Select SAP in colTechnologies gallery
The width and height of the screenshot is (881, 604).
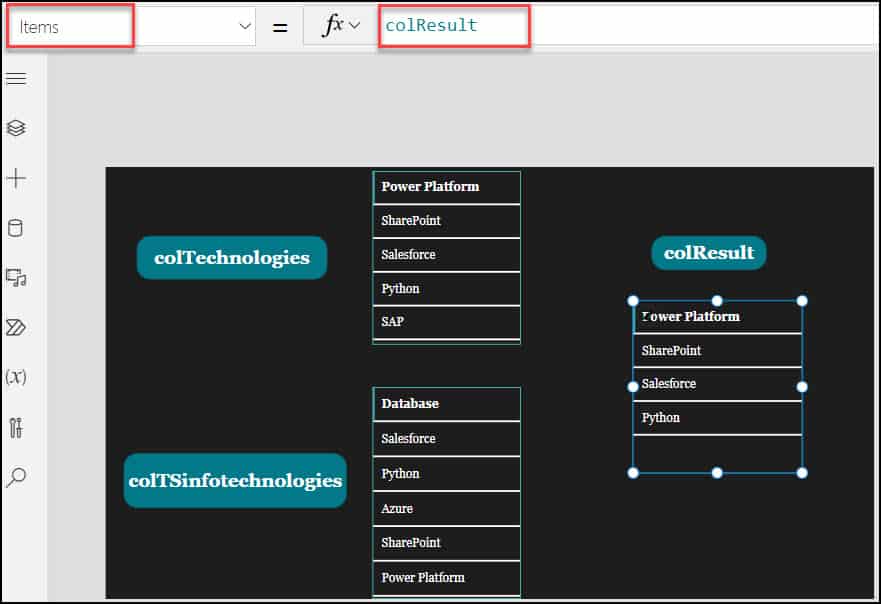pyautogui.click(x=447, y=322)
